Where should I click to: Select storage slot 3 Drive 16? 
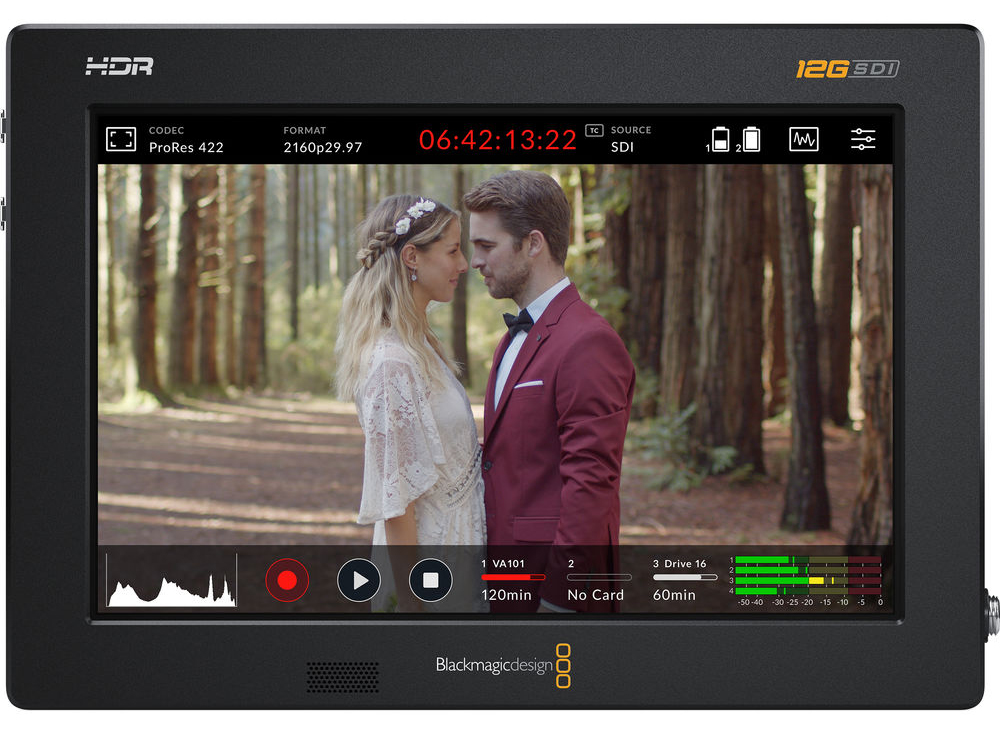coord(684,571)
